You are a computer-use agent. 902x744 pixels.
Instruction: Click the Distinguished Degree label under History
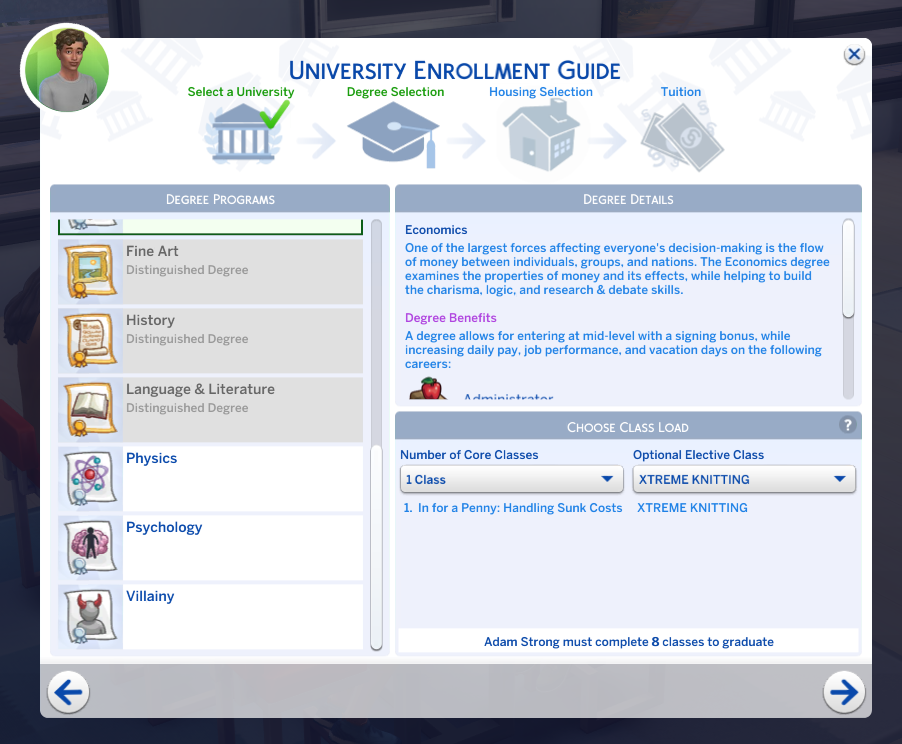pyautogui.click(x=187, y=339)
